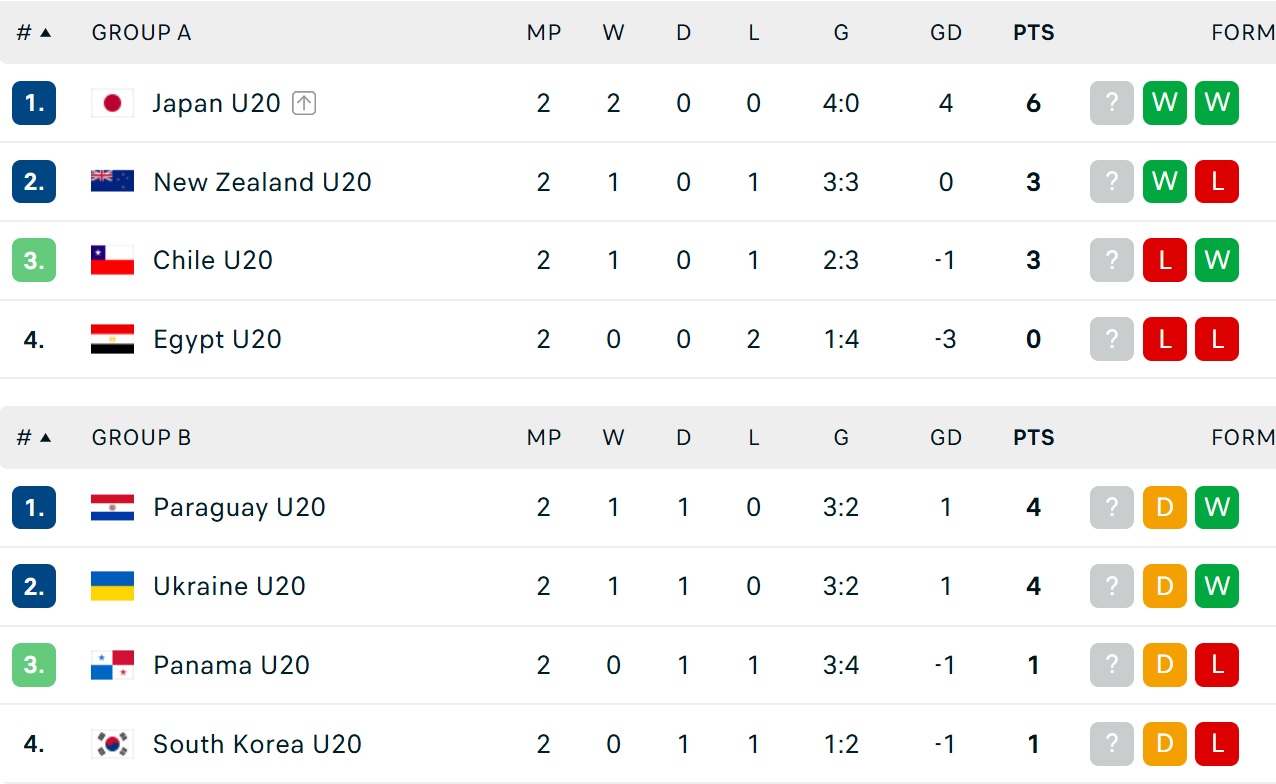The width and height of the screenshot is (1276, 784).
Task: Click Japan U20's upcoming match question badge
Action: [x=1111, y=103]
